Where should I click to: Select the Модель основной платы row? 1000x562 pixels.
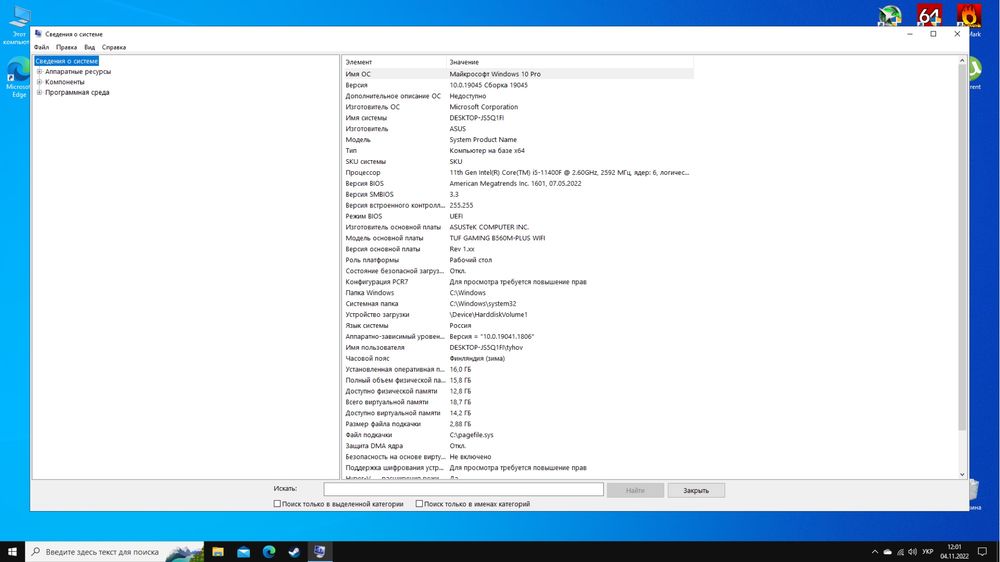(517, 238)
